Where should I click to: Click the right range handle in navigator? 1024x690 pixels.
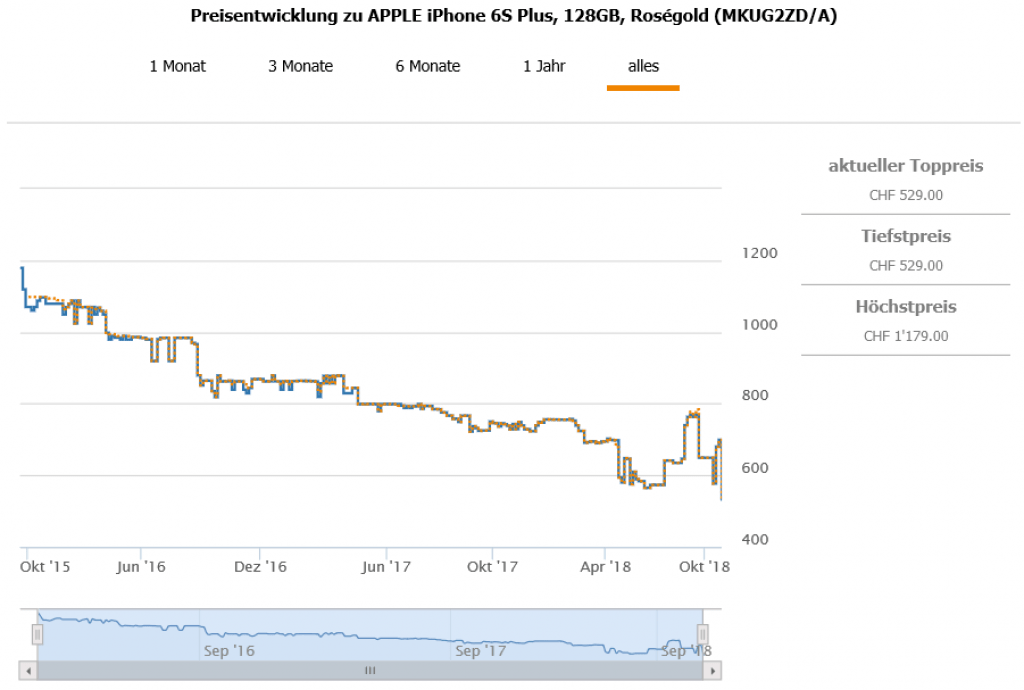[x=702, y=634]
